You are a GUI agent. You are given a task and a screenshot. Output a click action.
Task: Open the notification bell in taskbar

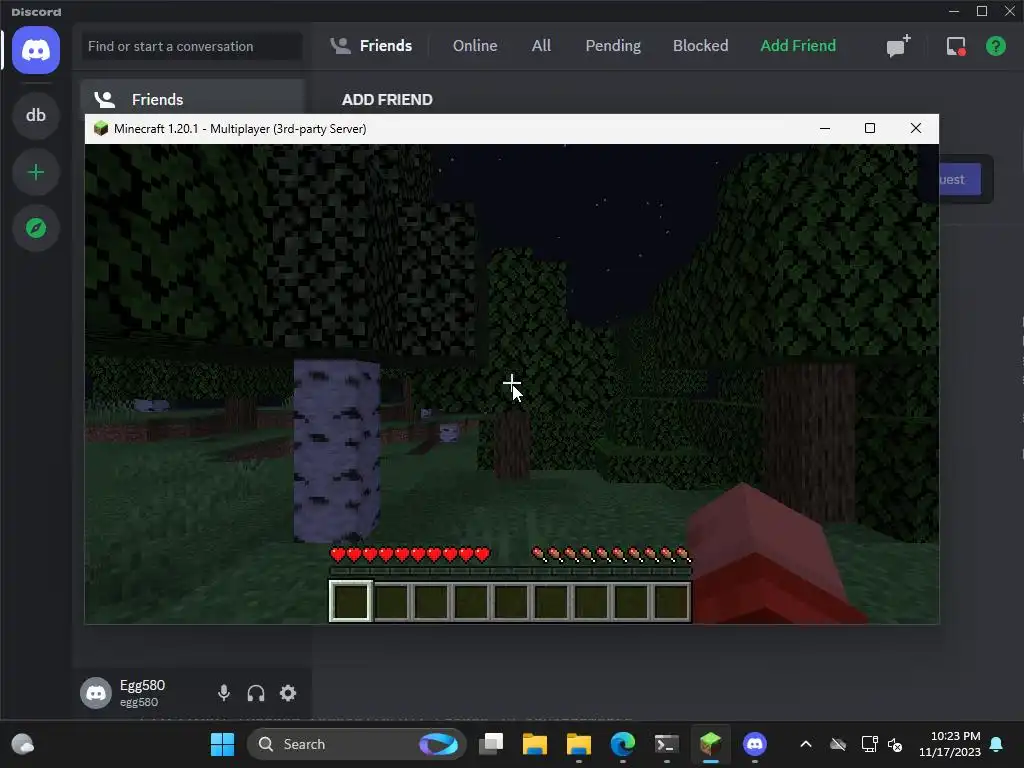(997, 744)
